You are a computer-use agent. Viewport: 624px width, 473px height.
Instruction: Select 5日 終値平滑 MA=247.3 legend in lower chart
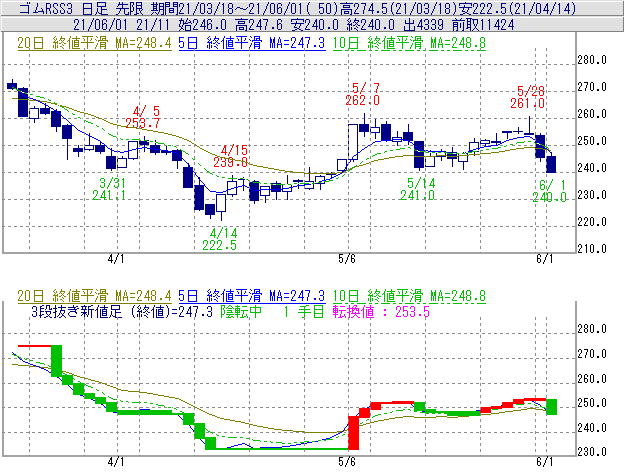point(252,296)
